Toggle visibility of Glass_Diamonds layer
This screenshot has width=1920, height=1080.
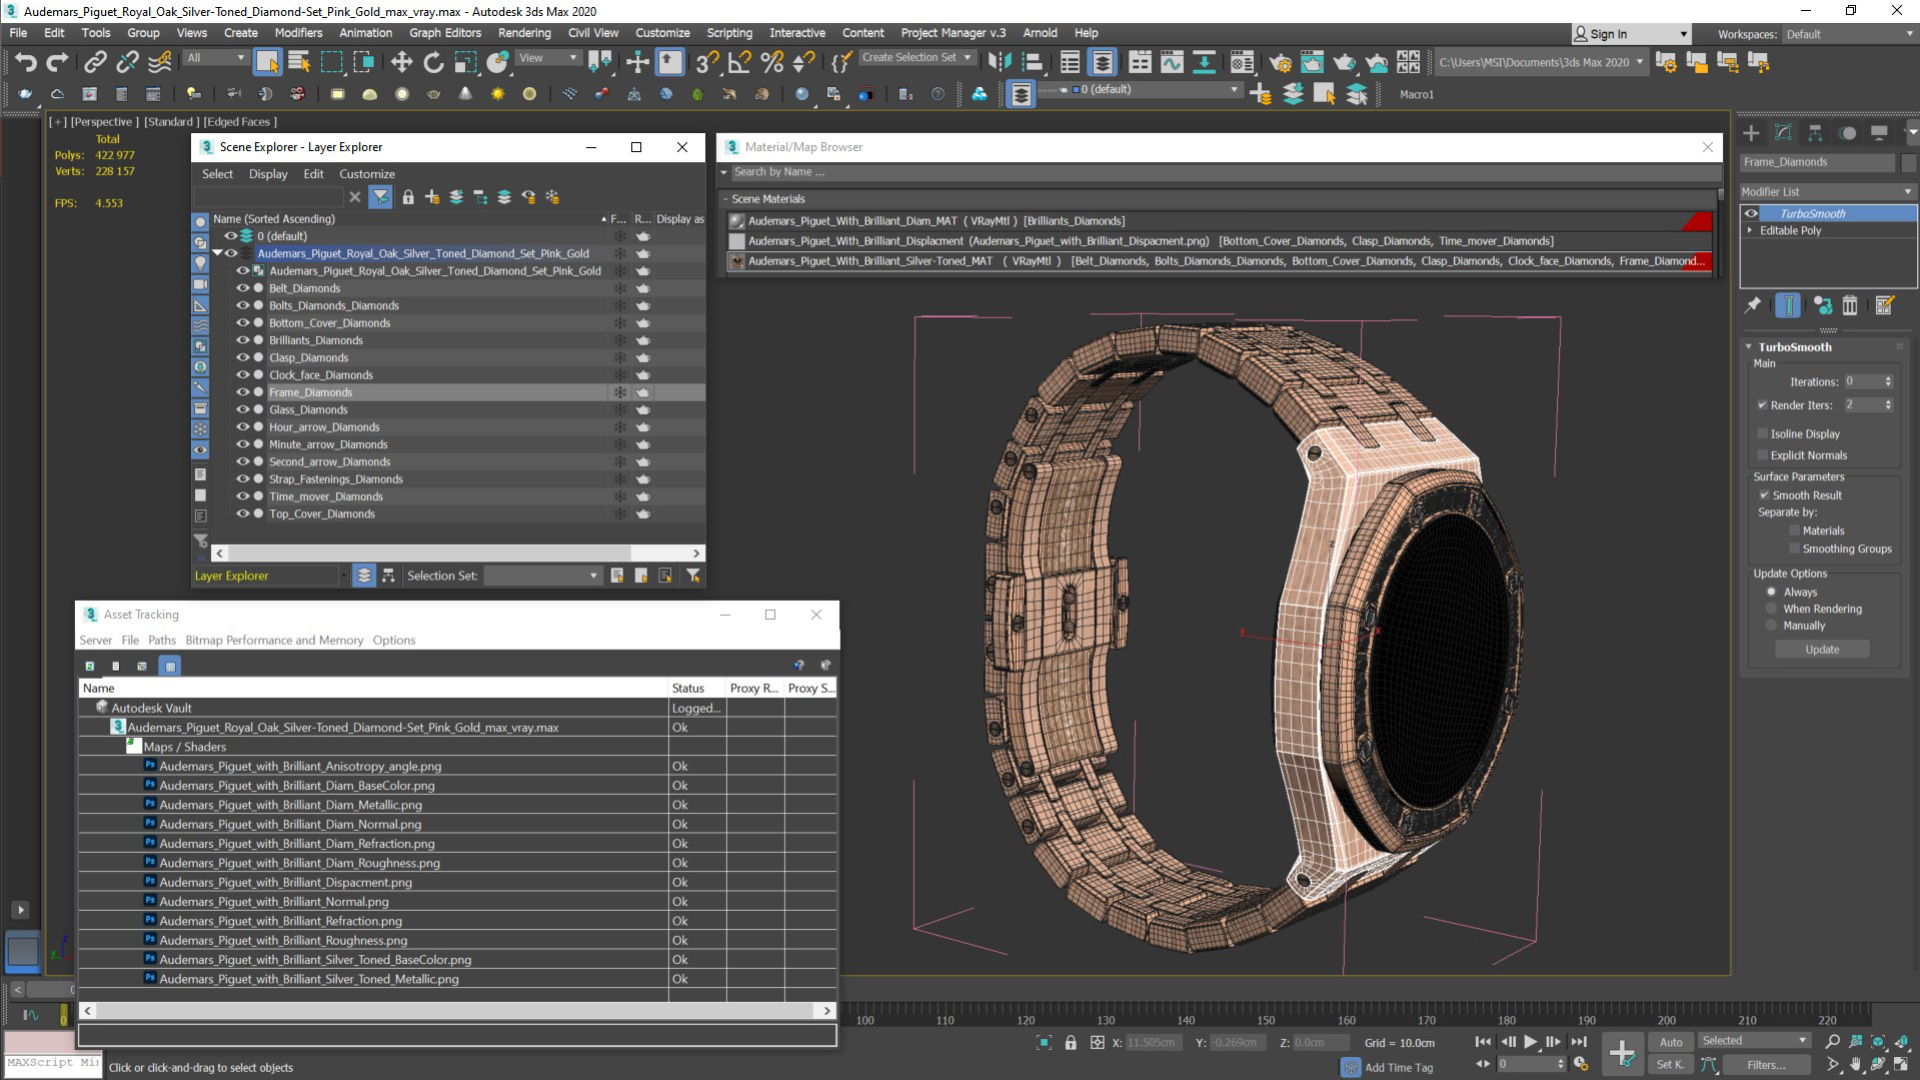click(242, 410)
